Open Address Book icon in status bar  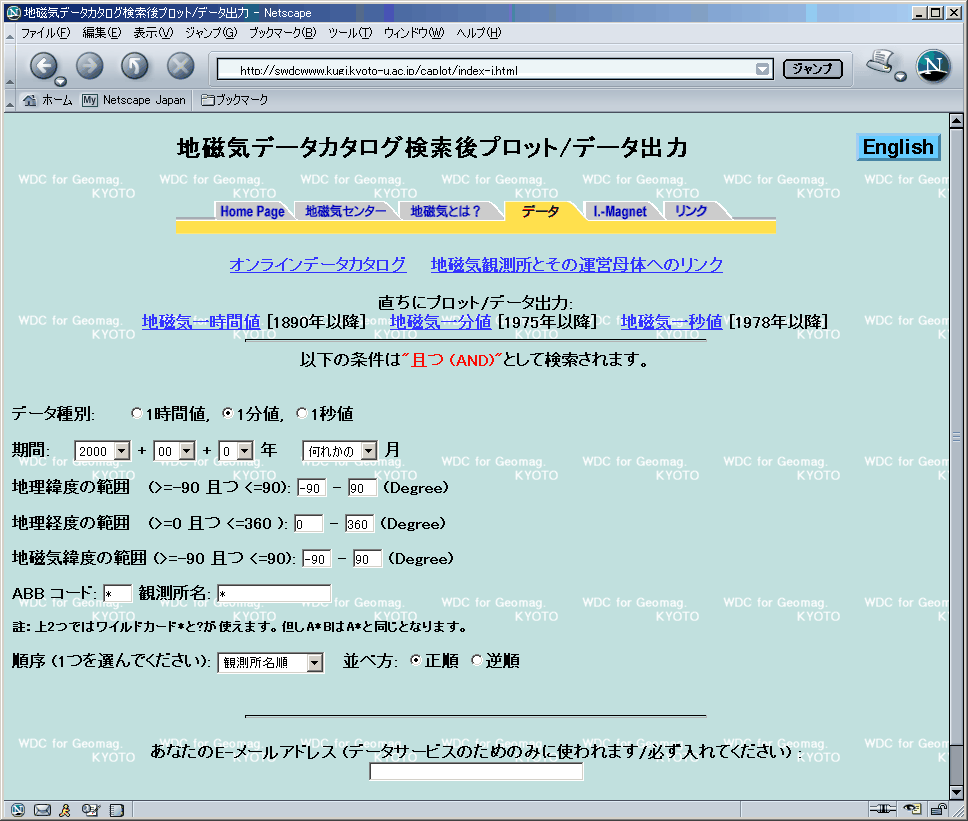(117, 809)
